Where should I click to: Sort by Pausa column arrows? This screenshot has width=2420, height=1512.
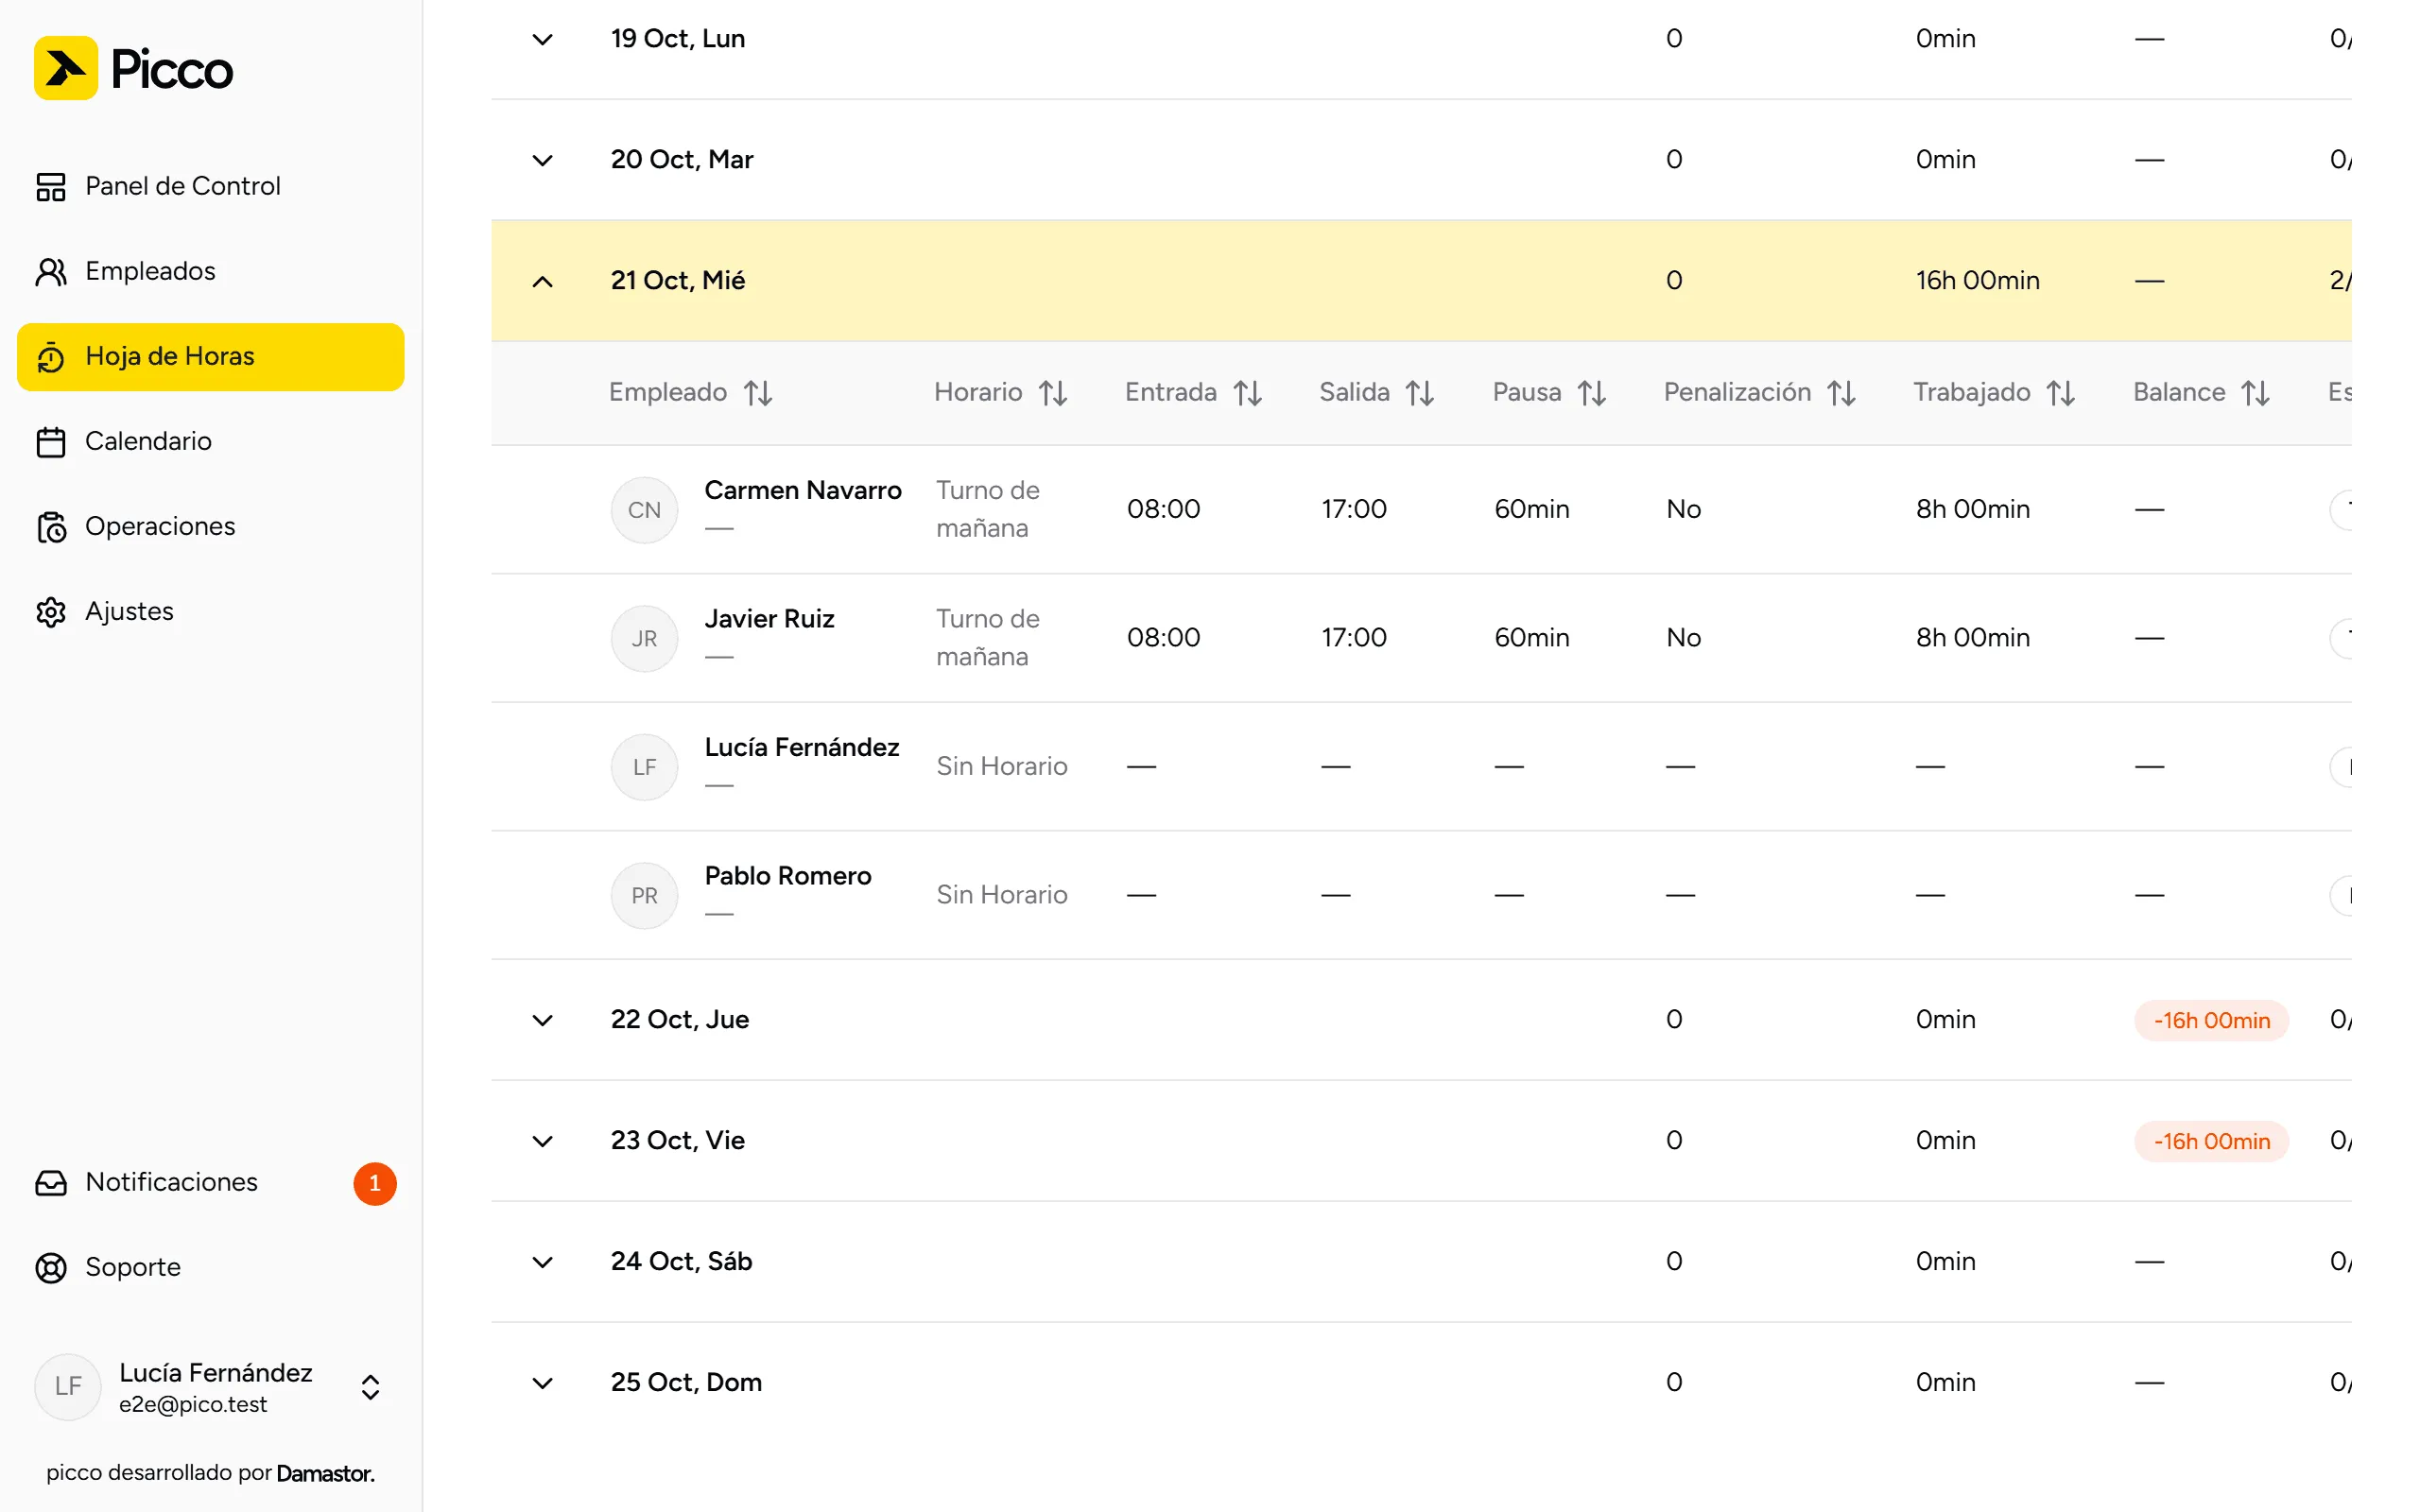pyautogui.click(x=1592, y=393)
